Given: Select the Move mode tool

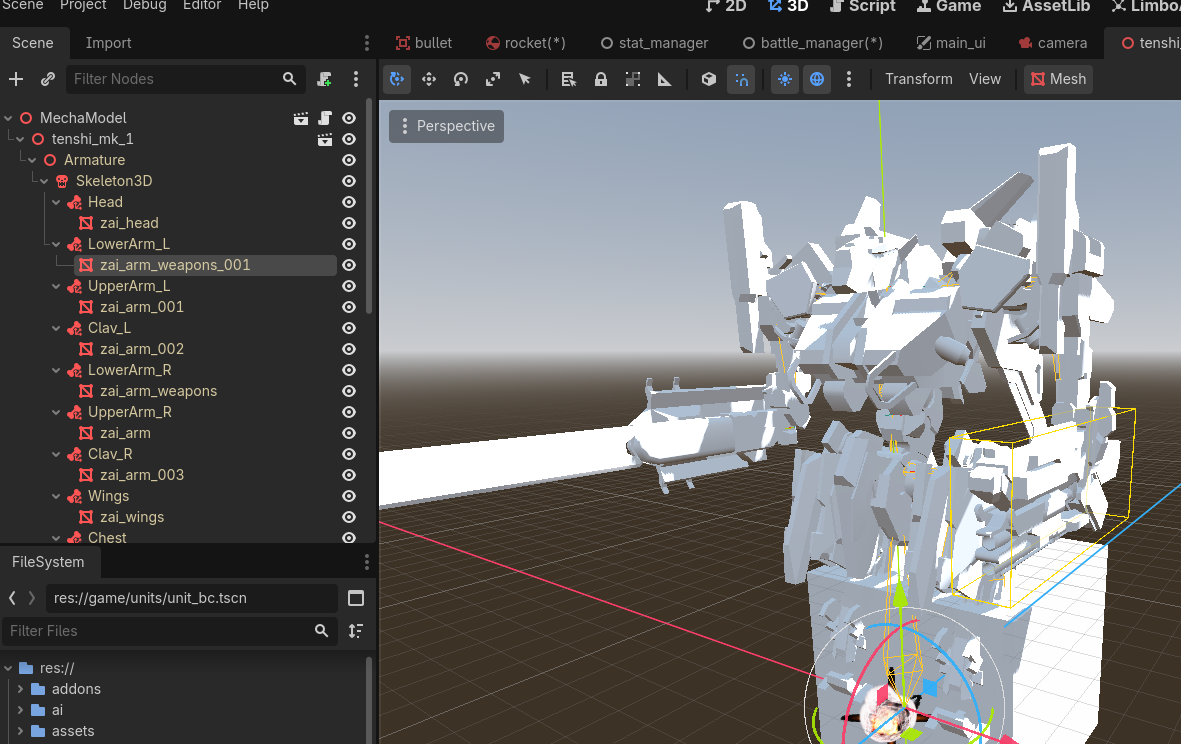Looking at the screenshot, I should click(x=429, y=79).
